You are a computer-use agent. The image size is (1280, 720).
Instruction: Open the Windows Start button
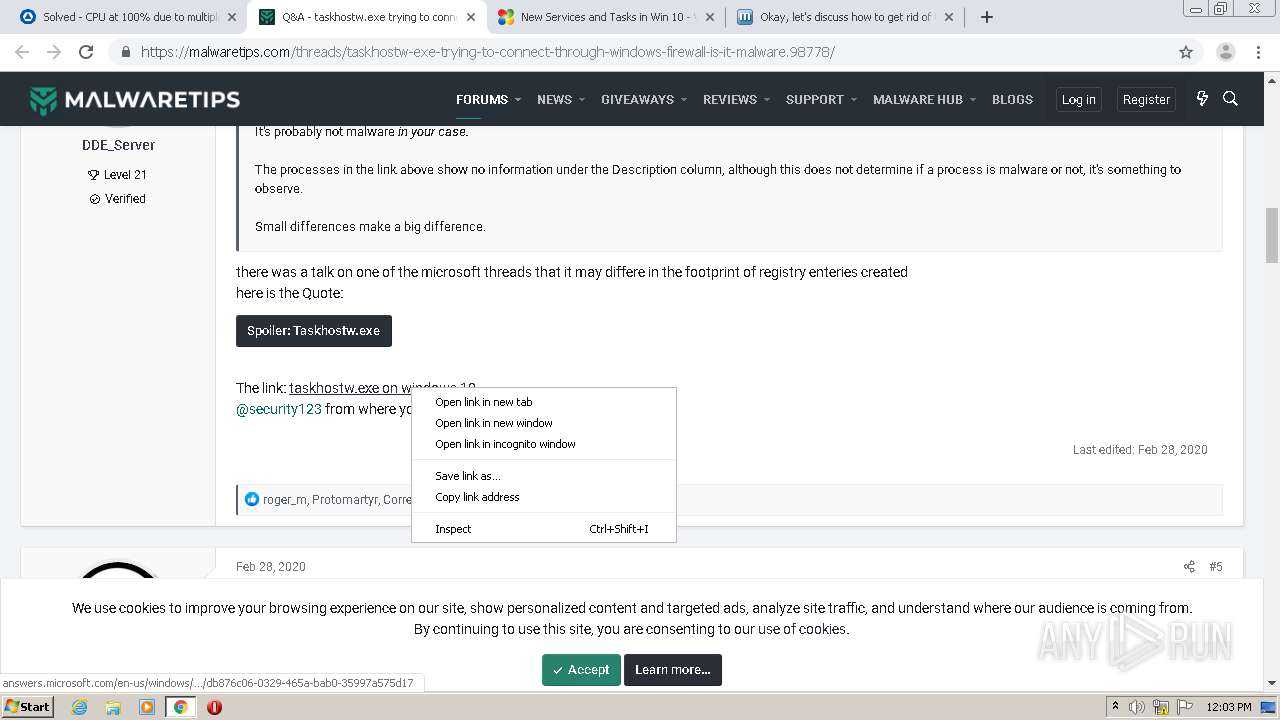point(28,707)
